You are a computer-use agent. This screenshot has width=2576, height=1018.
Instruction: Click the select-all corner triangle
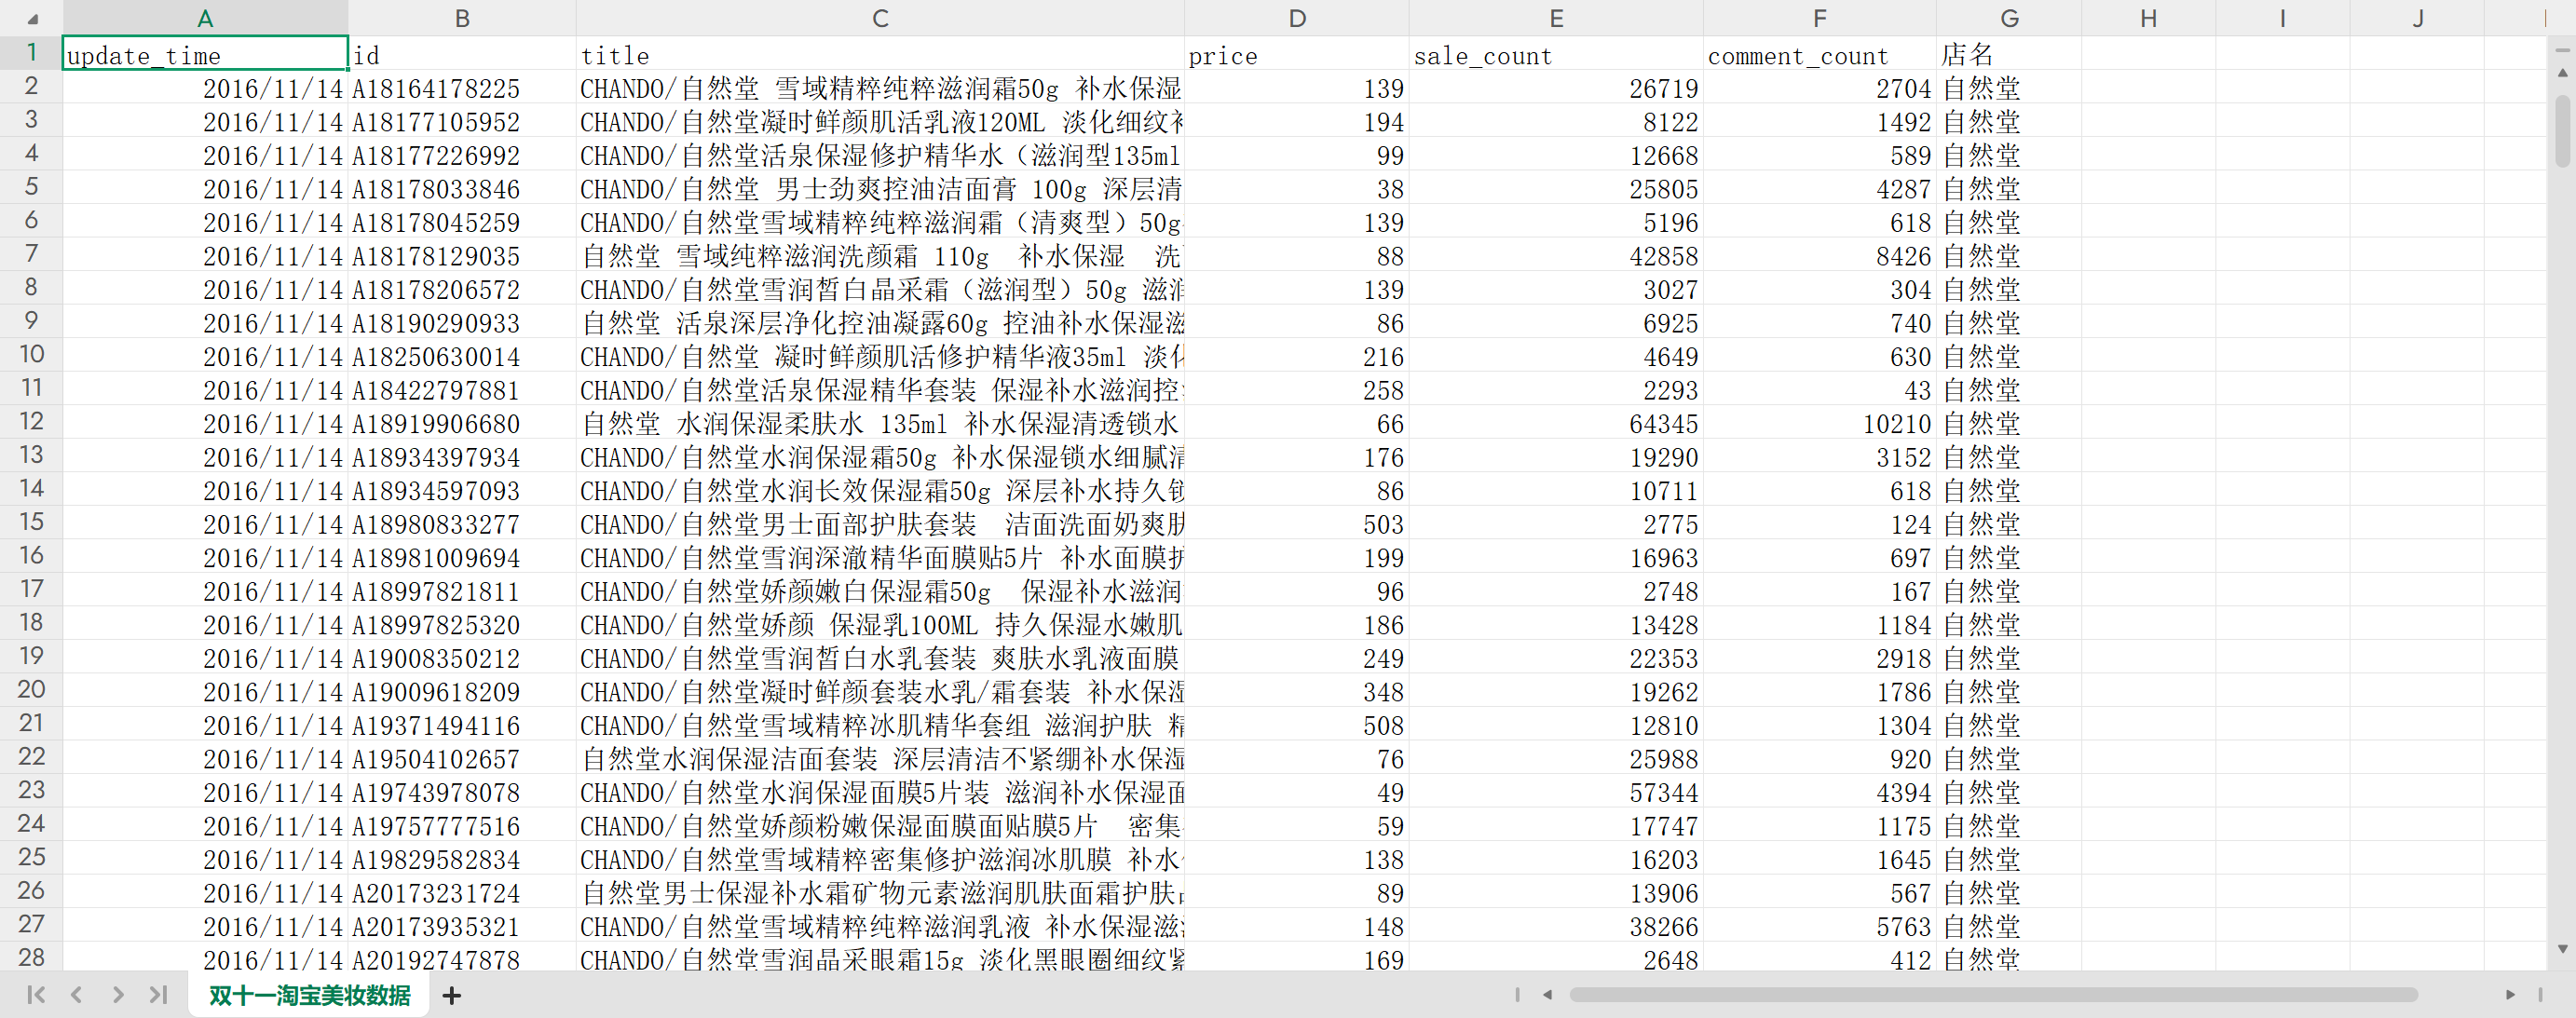[32, 18]
